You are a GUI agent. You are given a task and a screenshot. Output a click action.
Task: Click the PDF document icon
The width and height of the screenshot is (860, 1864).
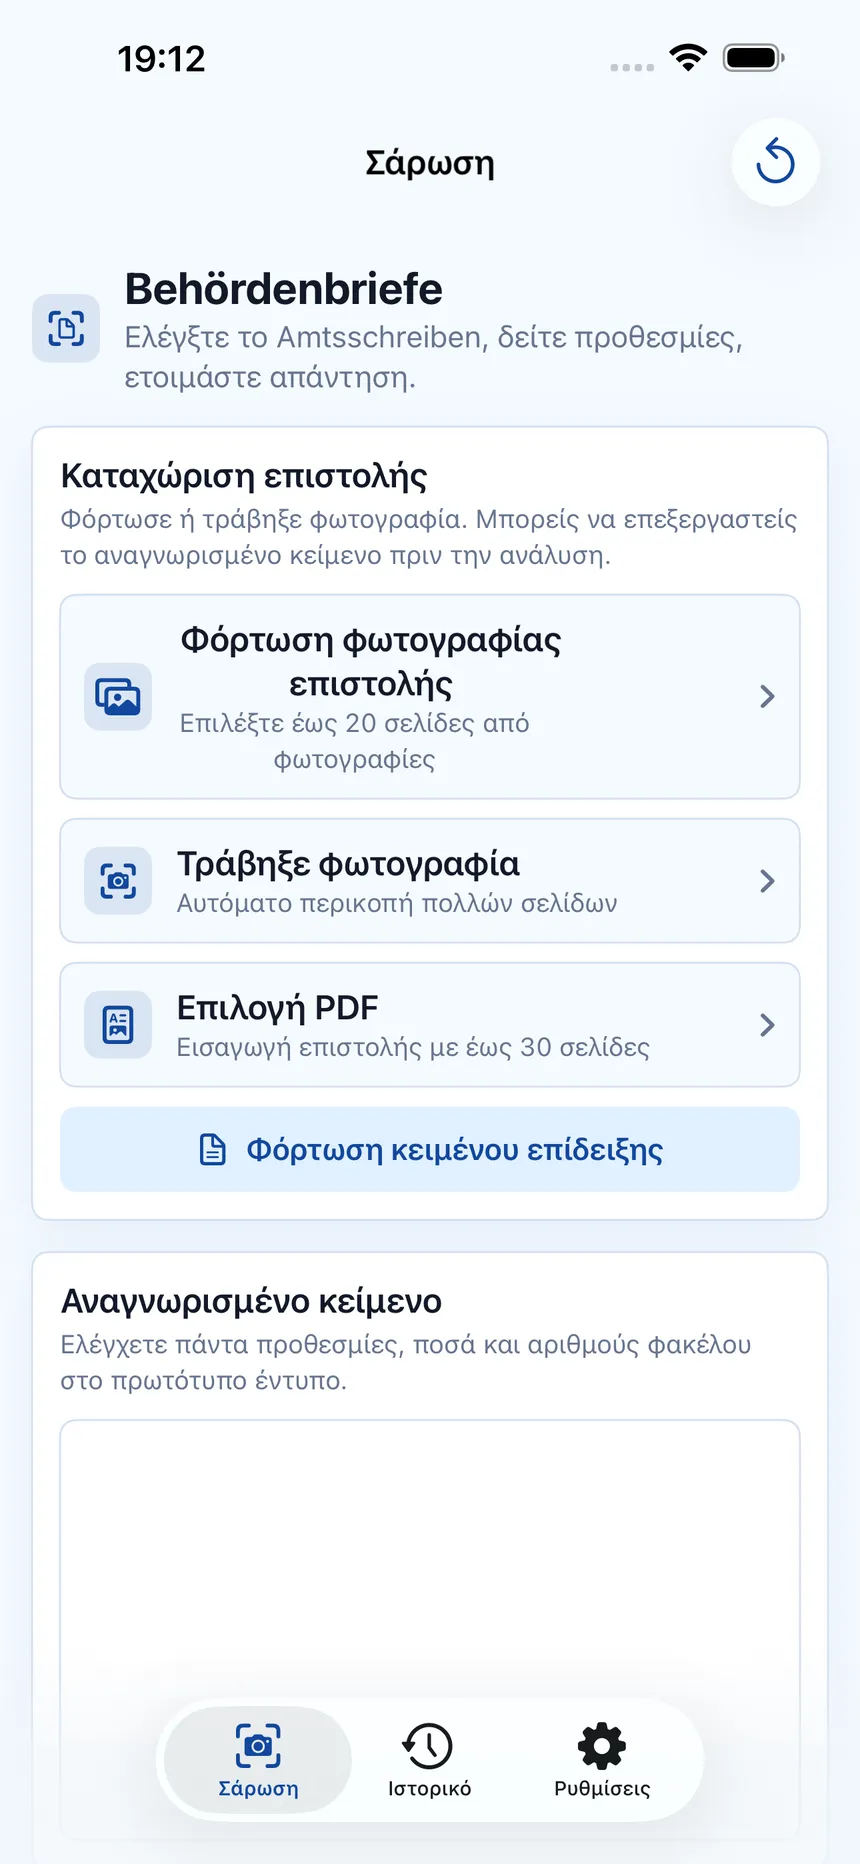click(x=118, y=1025)
